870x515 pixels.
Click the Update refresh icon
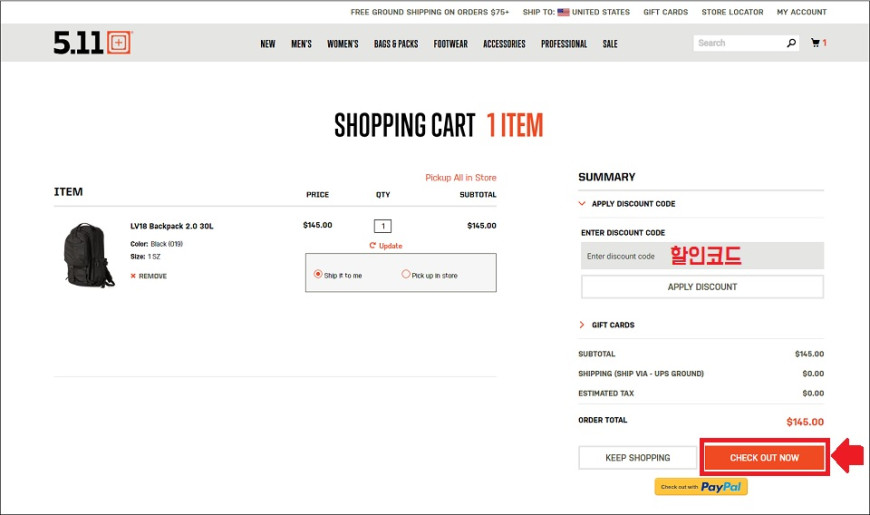click(373, 245)
